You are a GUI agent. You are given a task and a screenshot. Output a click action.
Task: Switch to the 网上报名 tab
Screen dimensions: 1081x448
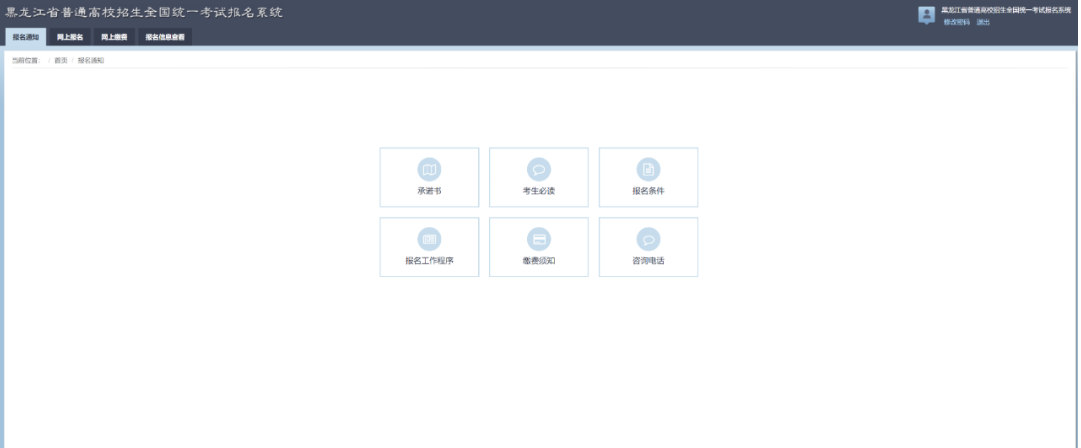point(69,37)
